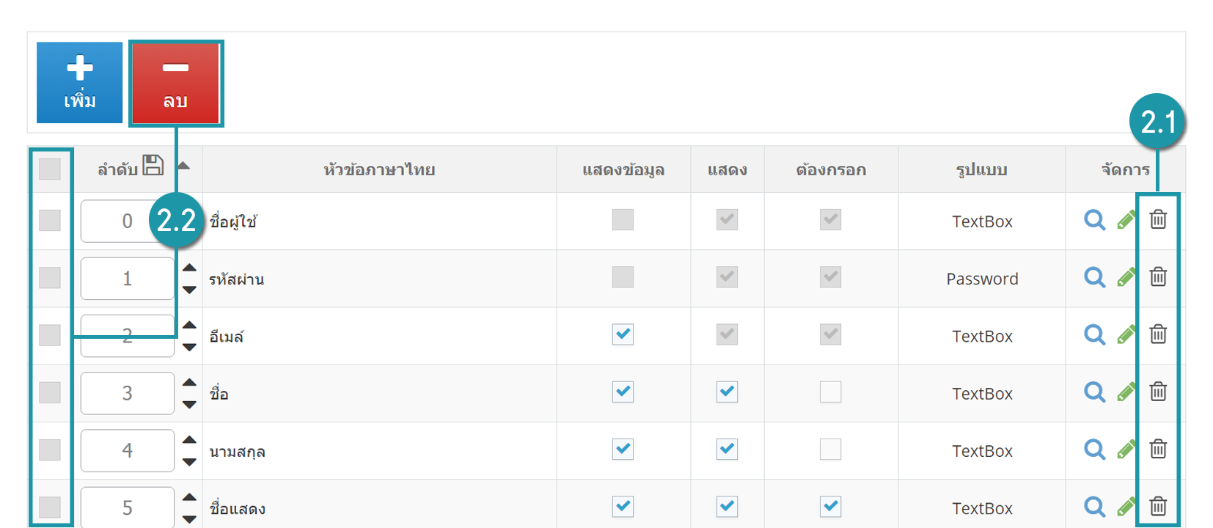Open the magnifier for นามสกุล row

pyautogui.click(x=1095, y=448)
